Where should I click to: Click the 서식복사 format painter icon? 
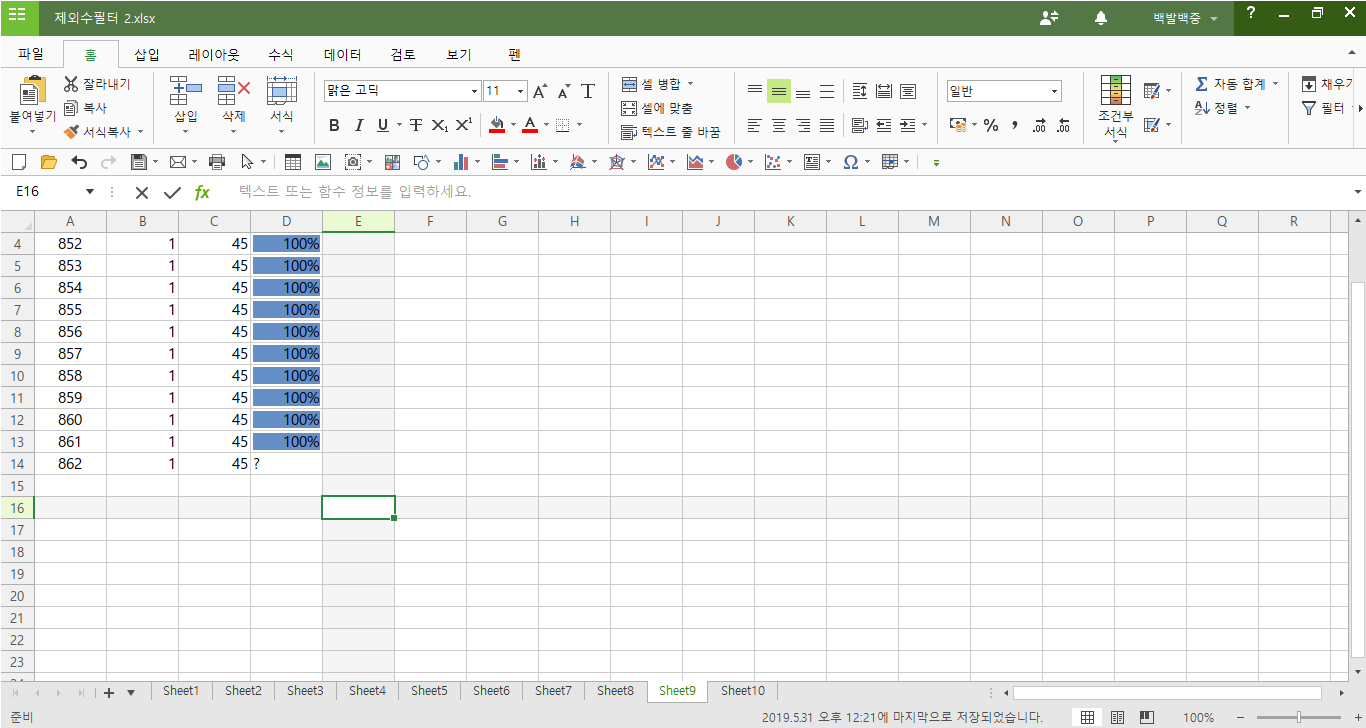click(71, 132)
